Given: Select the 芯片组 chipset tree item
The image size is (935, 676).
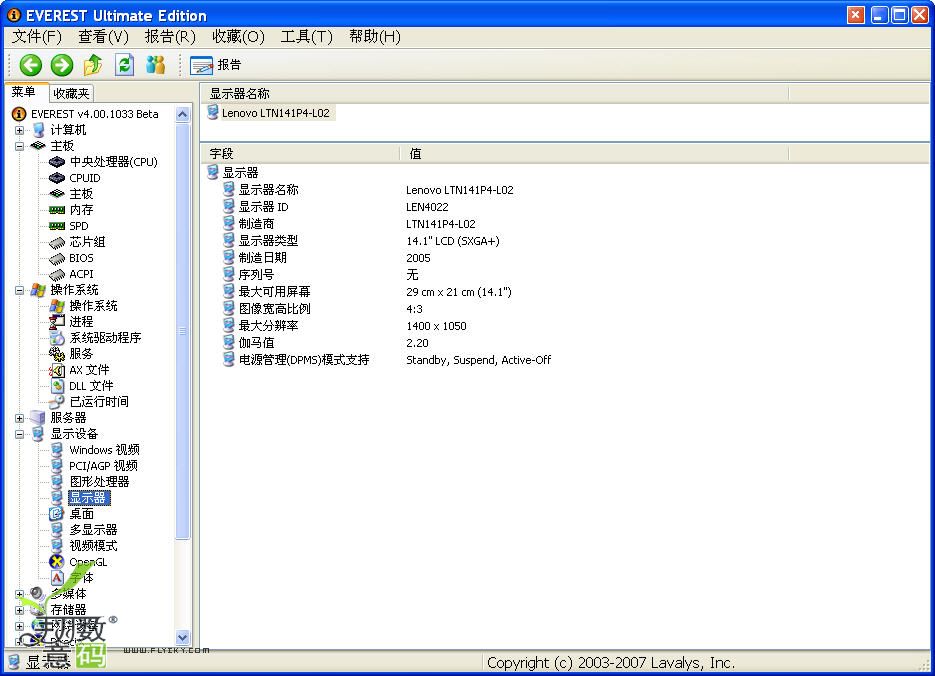Looking at the screenshot, I should click(87, 242).
